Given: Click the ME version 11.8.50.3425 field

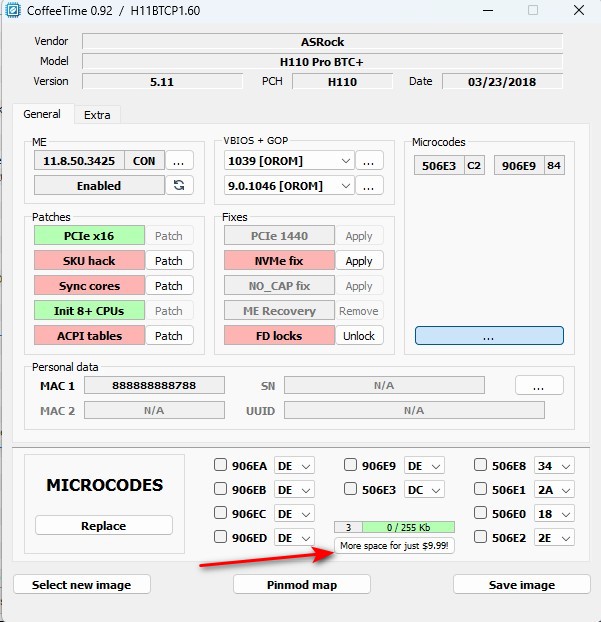Looking at the screenshot, I should [79, 161].
